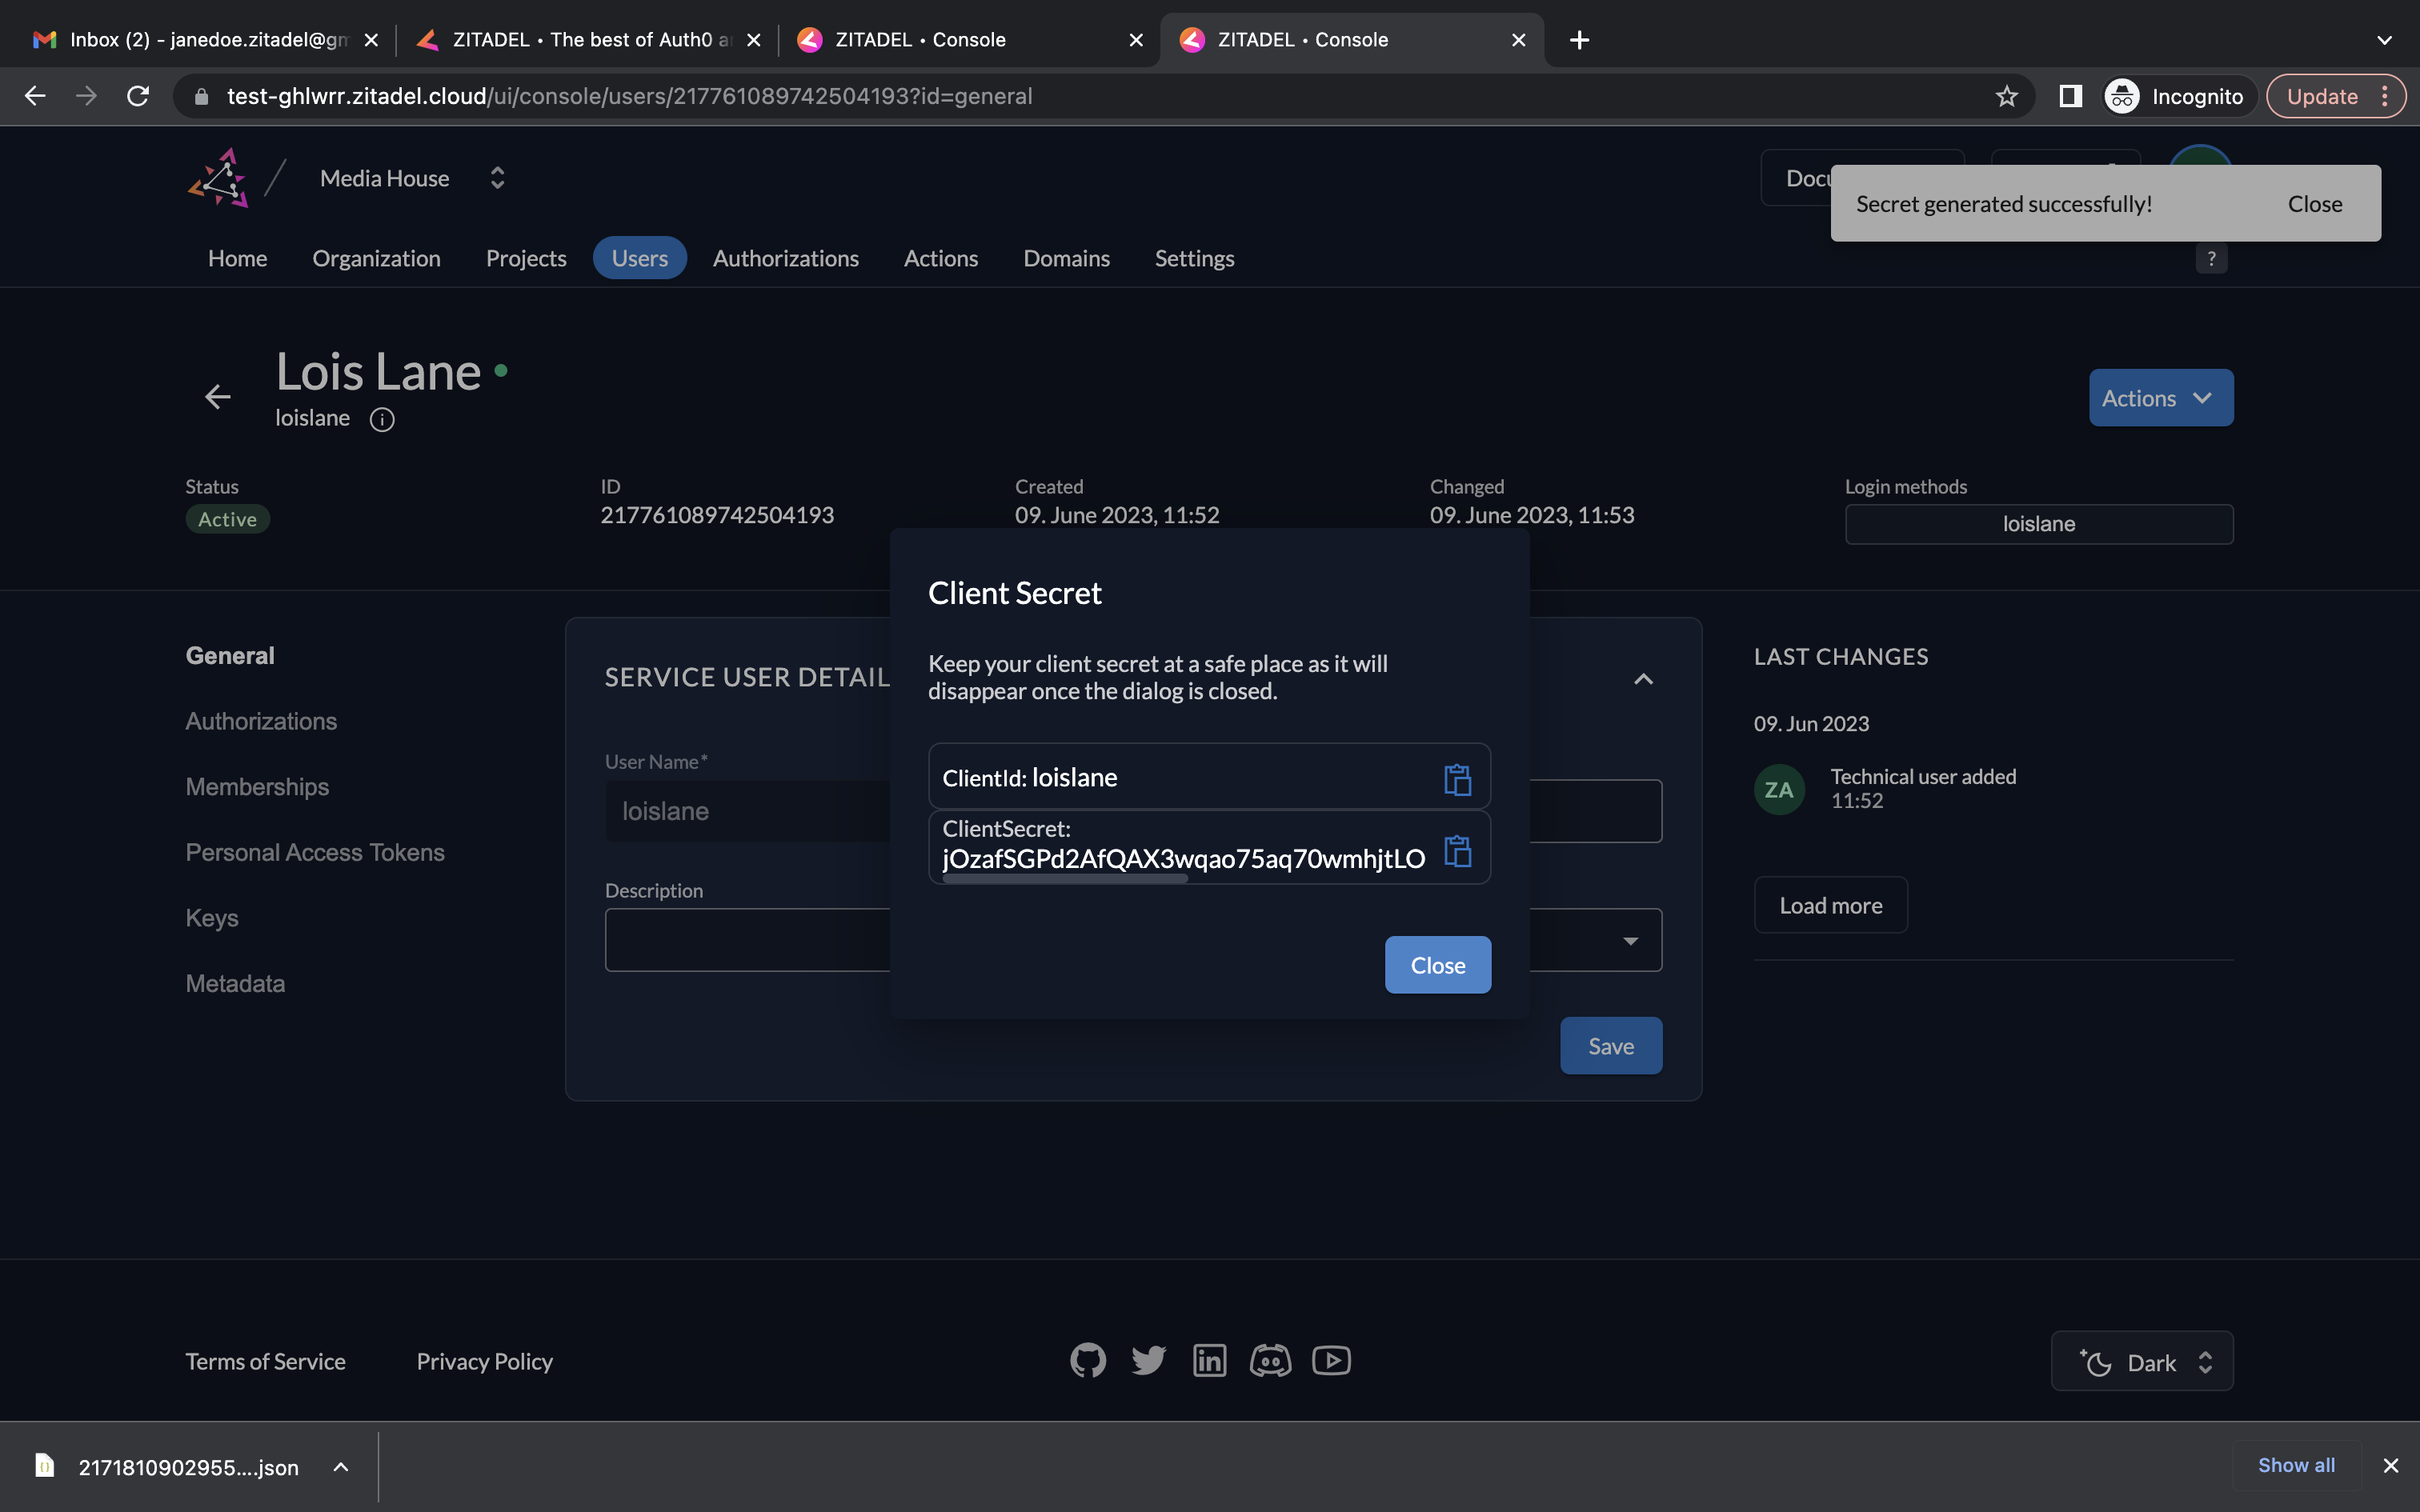2420x1512 pixels.
Task: Open the Dark theme selector
Action: [x=2142, y=1362]
